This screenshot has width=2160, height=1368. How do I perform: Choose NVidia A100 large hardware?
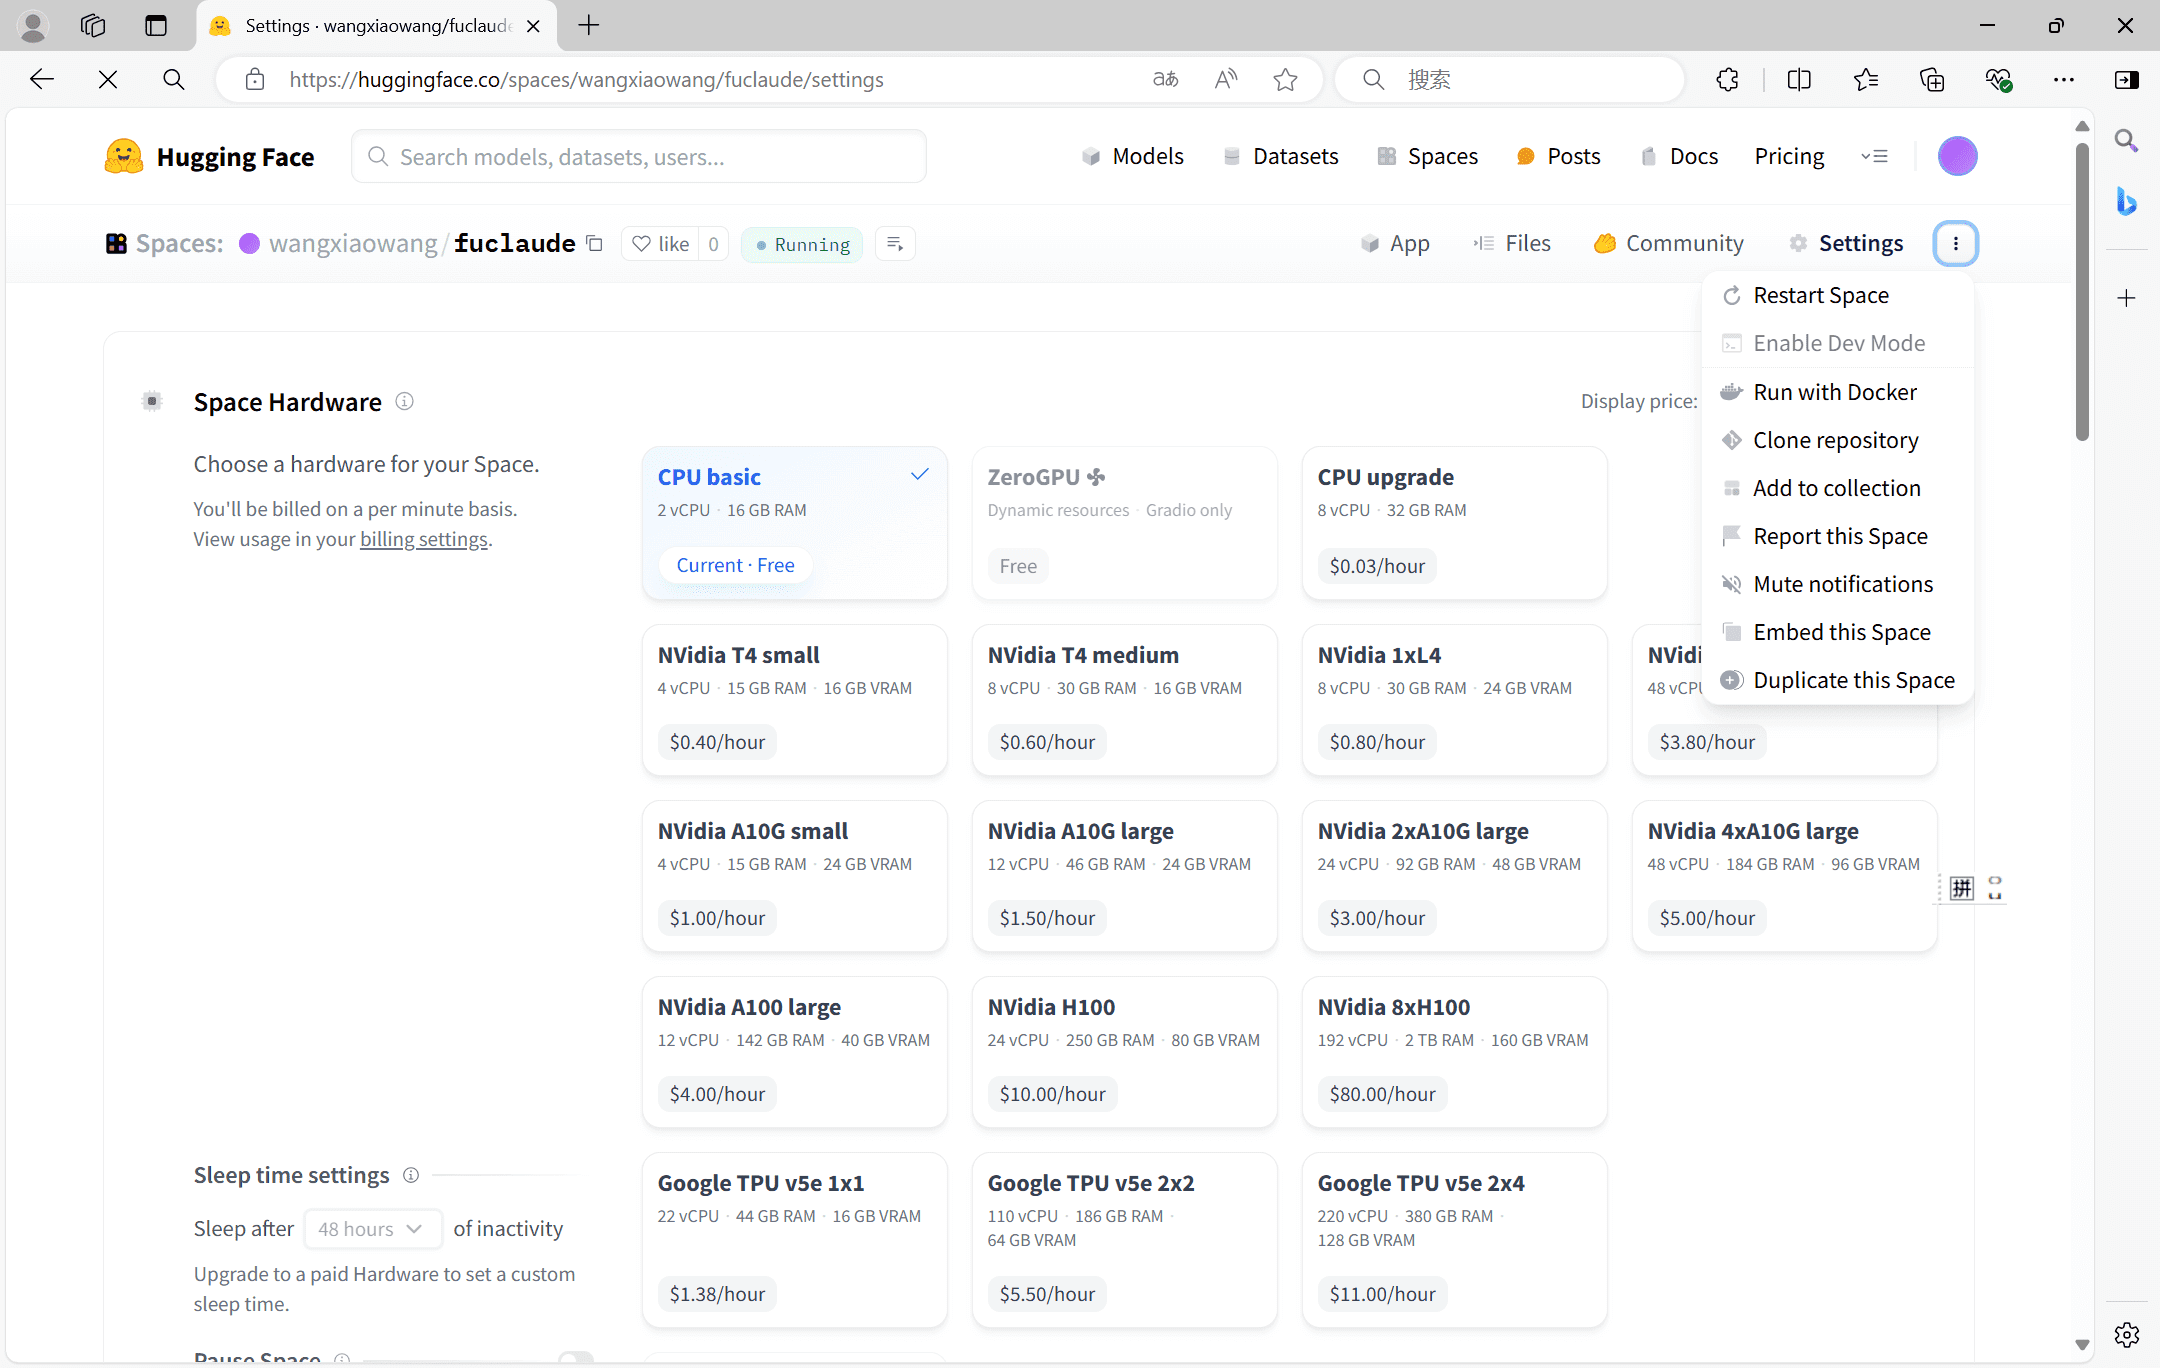click(x=795, y=1052)
